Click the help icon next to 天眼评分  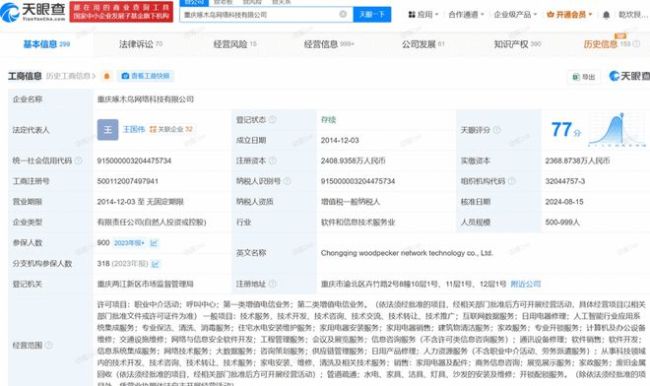pyautogui.click(x=497, y=130)
